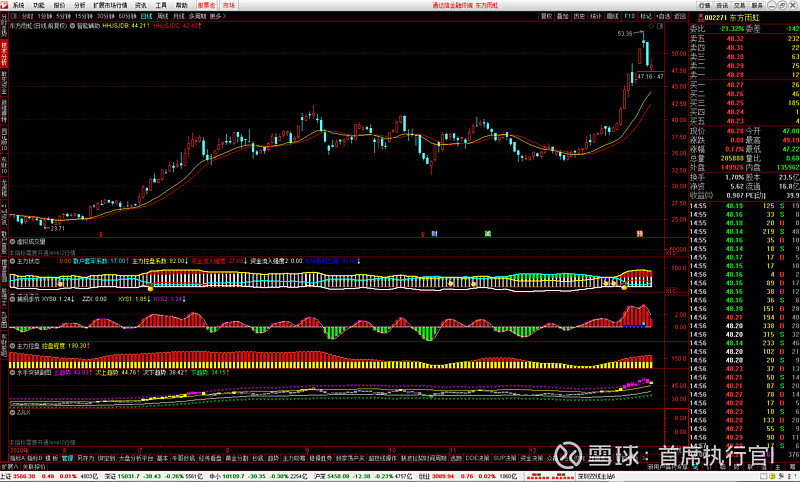Open the 工具 menu
This screenshot has width=800, height=482.
[x=161, y=5]
